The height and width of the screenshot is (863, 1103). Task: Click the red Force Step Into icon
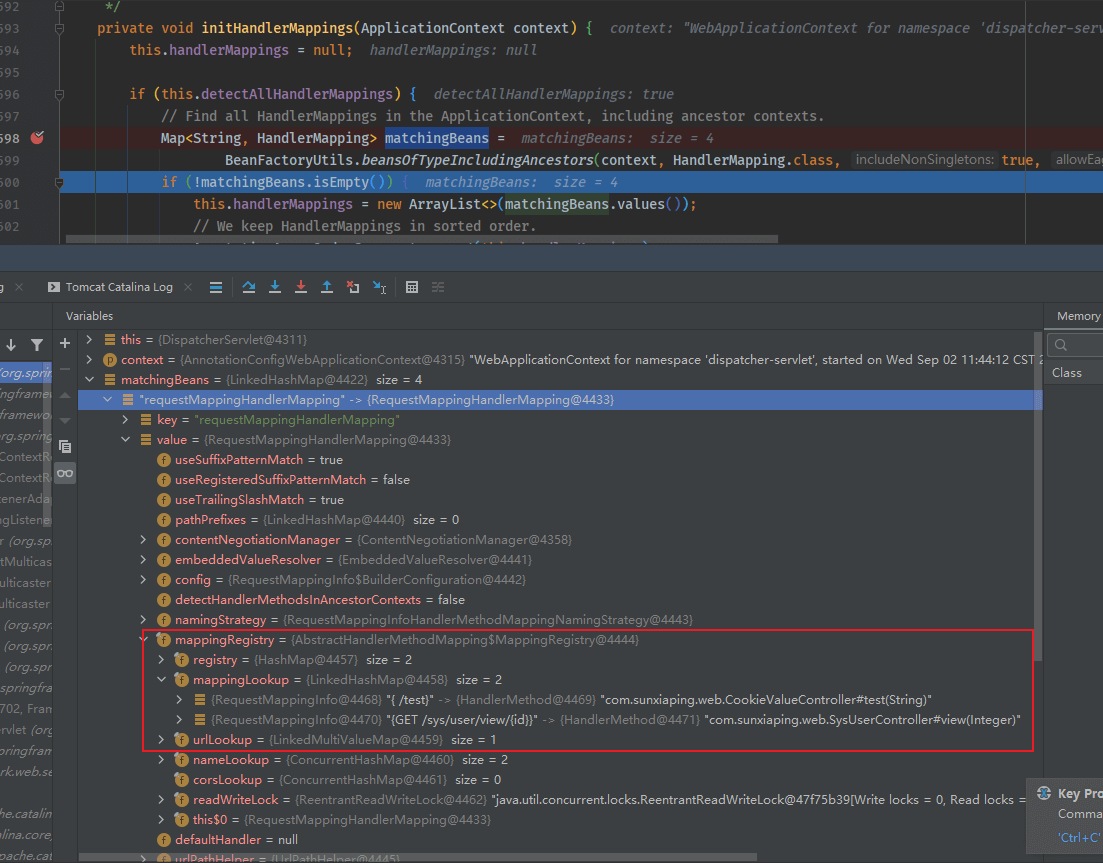(301, 287)
